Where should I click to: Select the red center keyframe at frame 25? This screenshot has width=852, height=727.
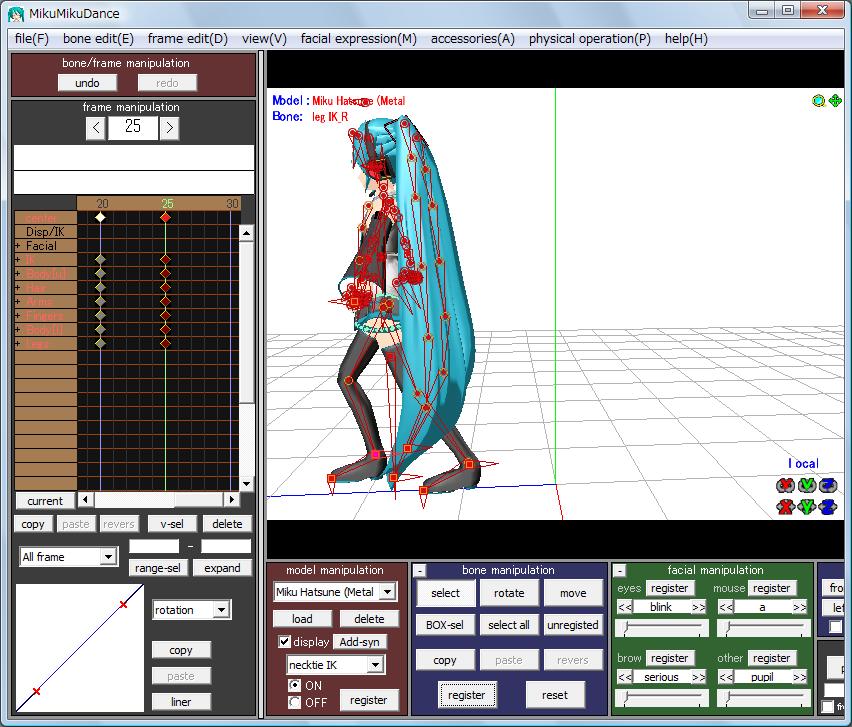165,217
